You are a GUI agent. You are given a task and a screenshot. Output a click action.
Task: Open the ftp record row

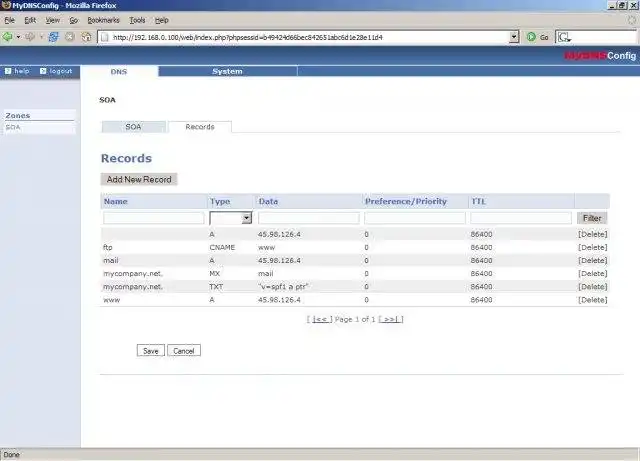point(354,247)
